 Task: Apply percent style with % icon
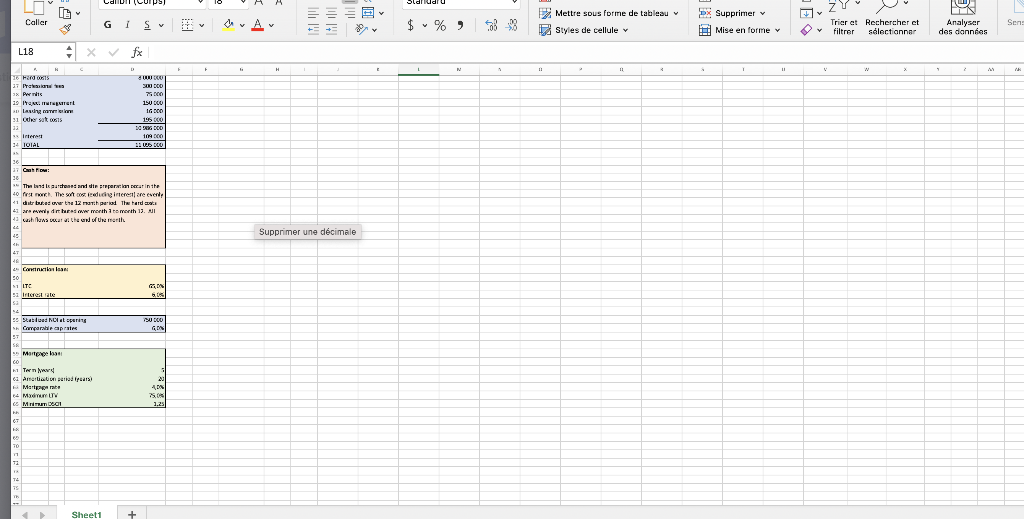(x=440, y=25)
